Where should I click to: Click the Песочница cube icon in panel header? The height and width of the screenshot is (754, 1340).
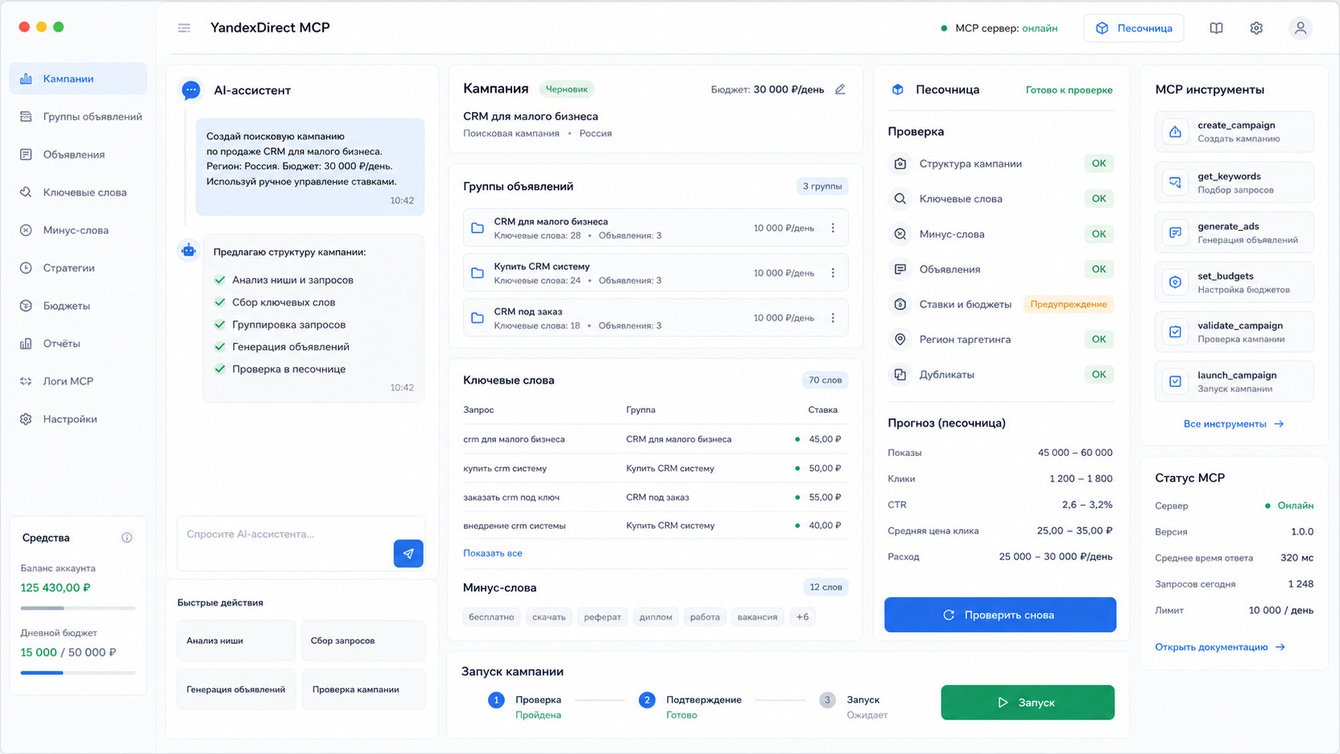898,89
